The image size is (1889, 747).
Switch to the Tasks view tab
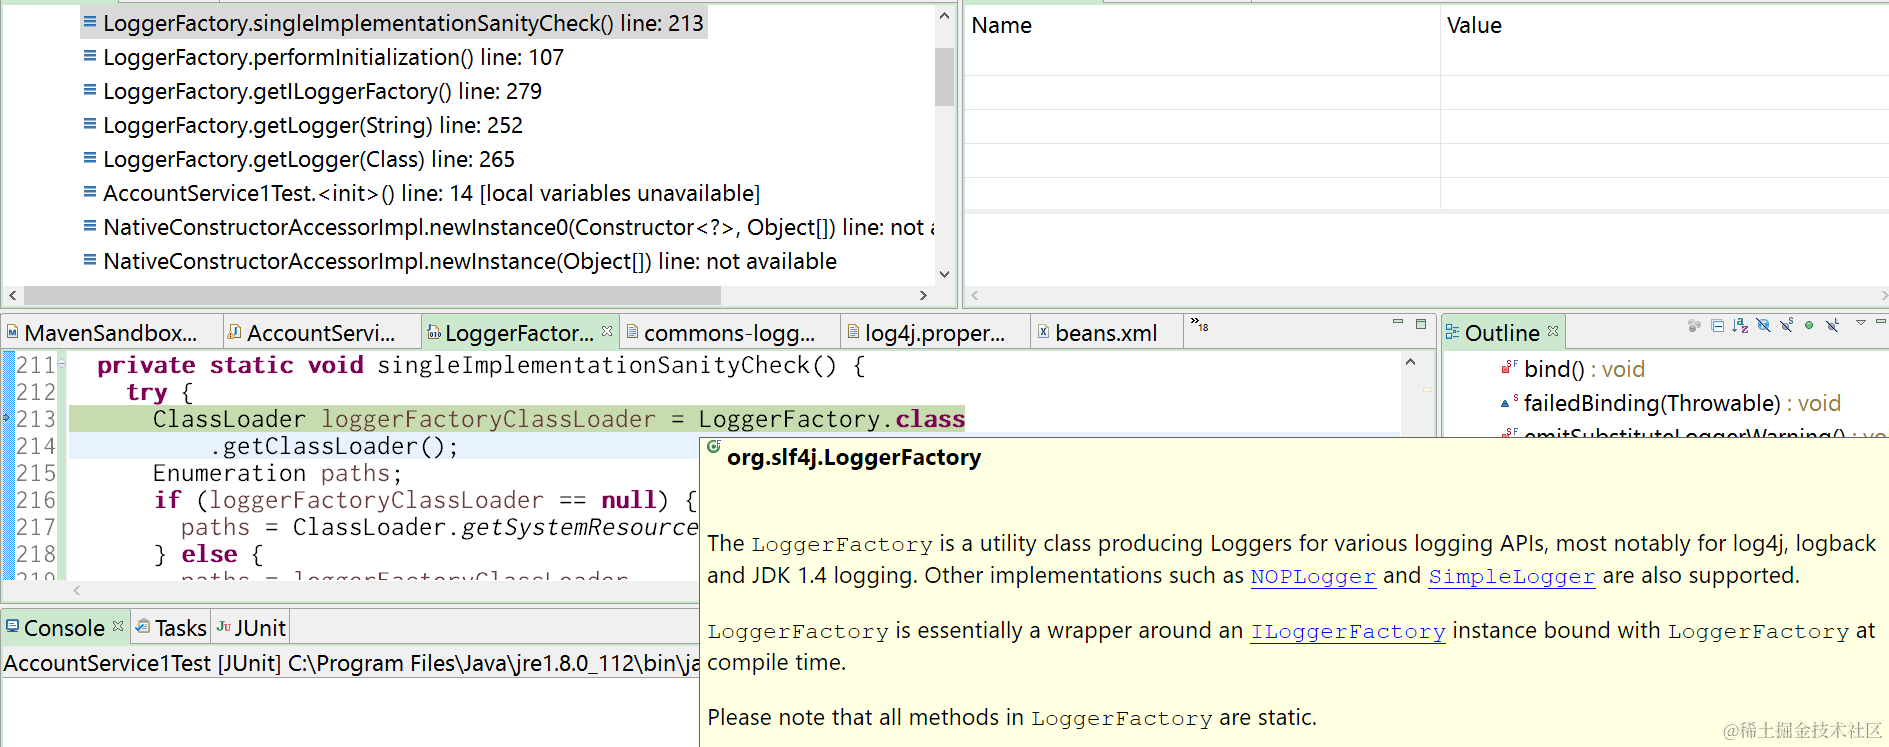tap(171, 628)
